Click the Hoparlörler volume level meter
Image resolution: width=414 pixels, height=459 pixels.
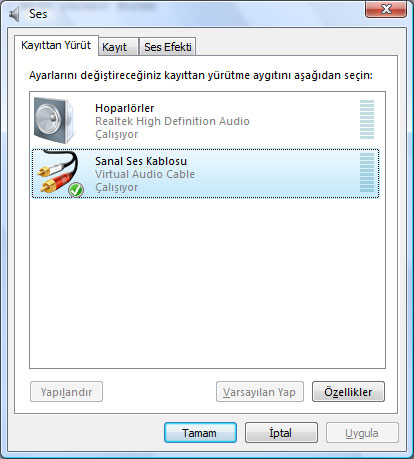367,119
